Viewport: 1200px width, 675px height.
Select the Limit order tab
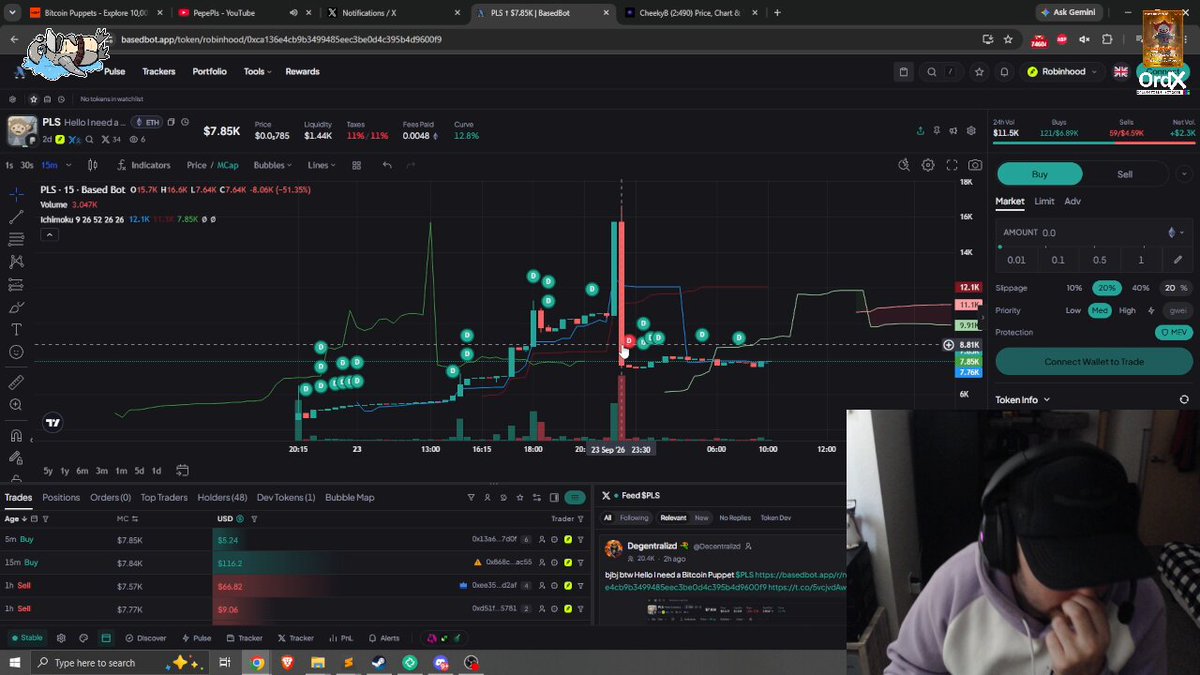1044,201
